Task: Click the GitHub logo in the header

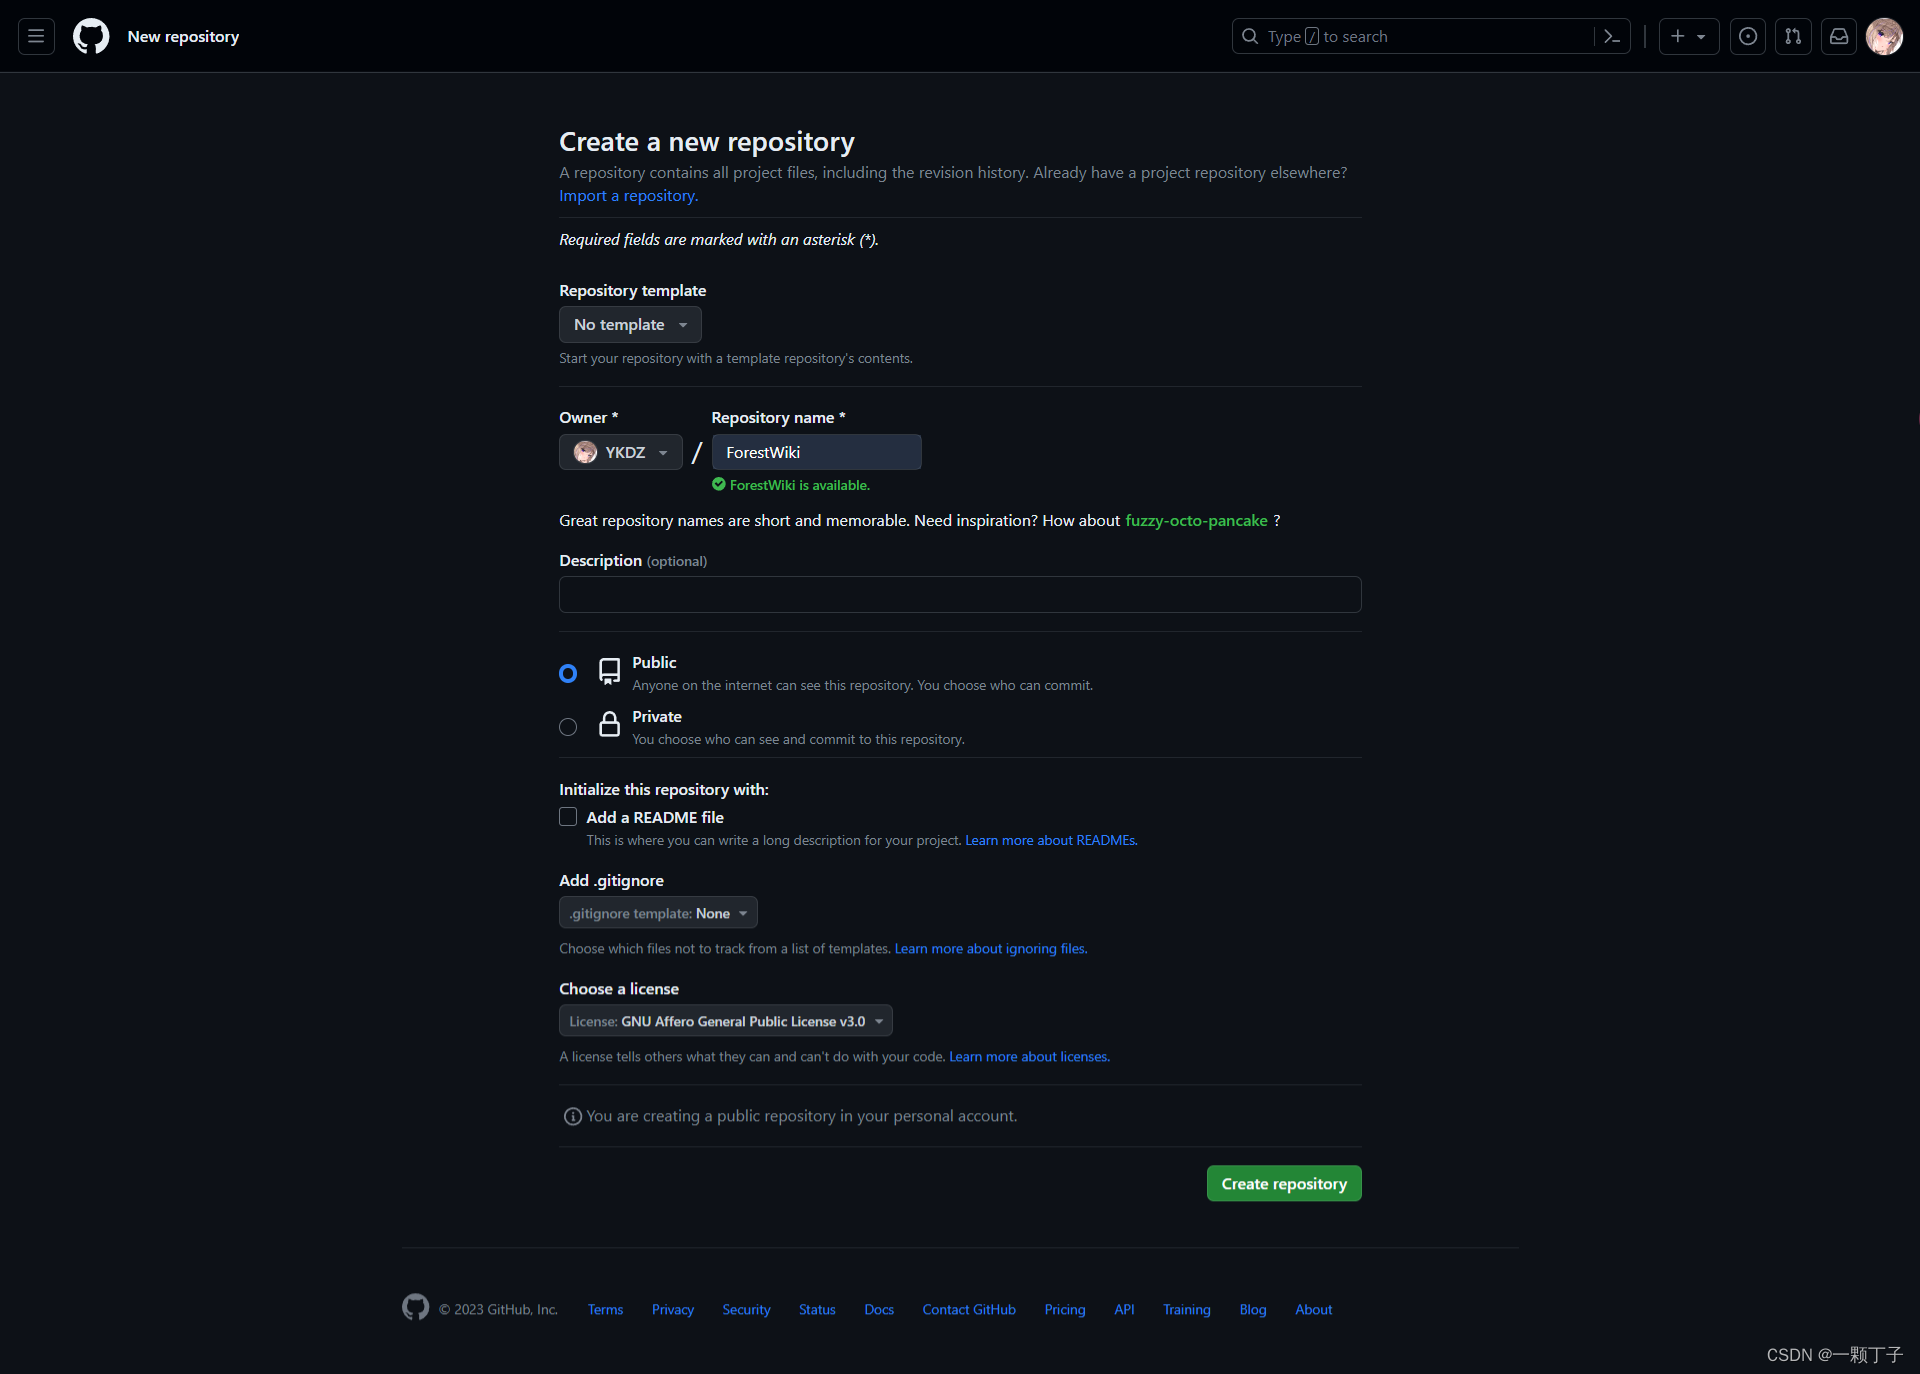Action: coord(91,36)
